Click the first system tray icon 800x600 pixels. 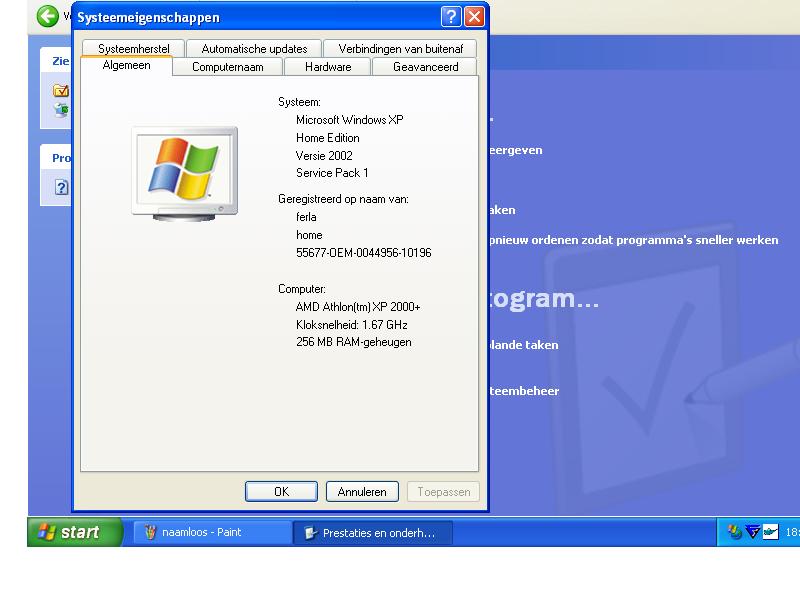click(735, 532)
